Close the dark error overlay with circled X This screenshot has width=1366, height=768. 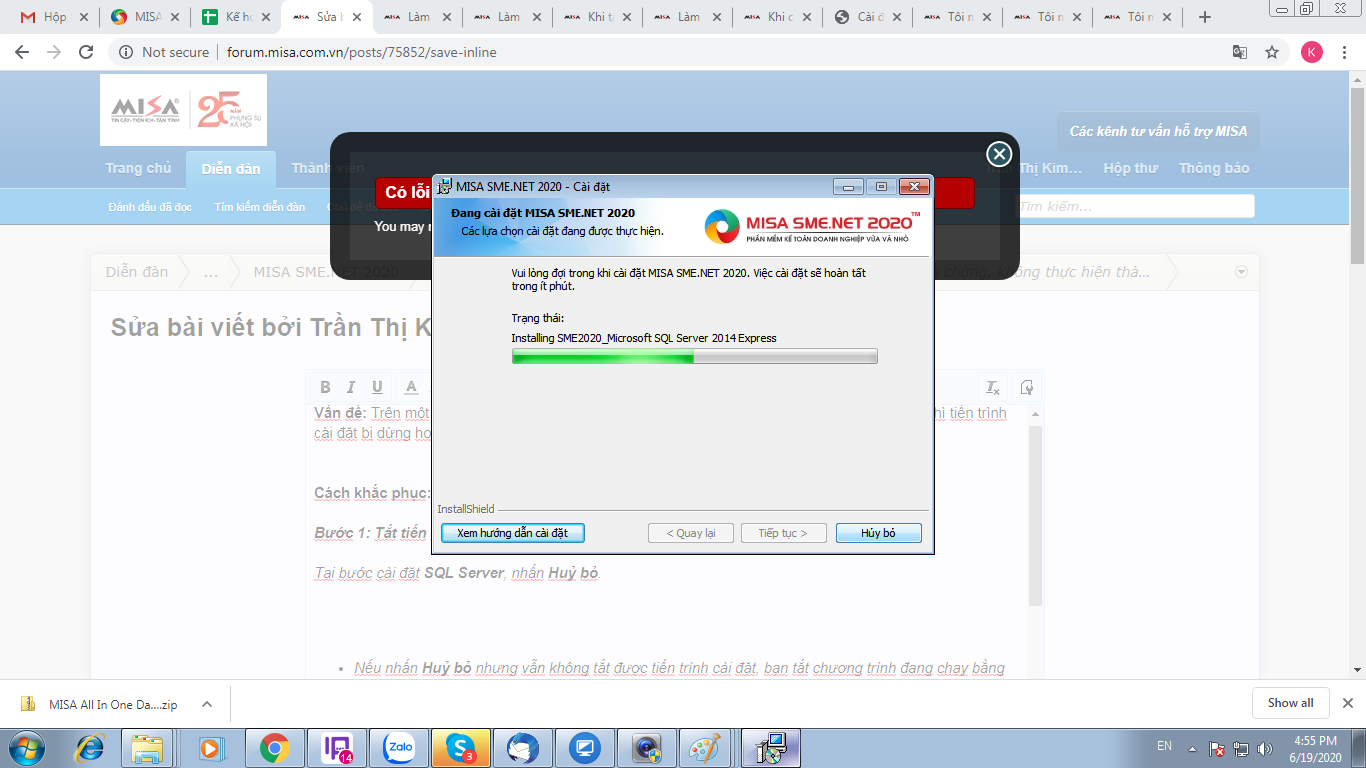[x=999, y=154]
